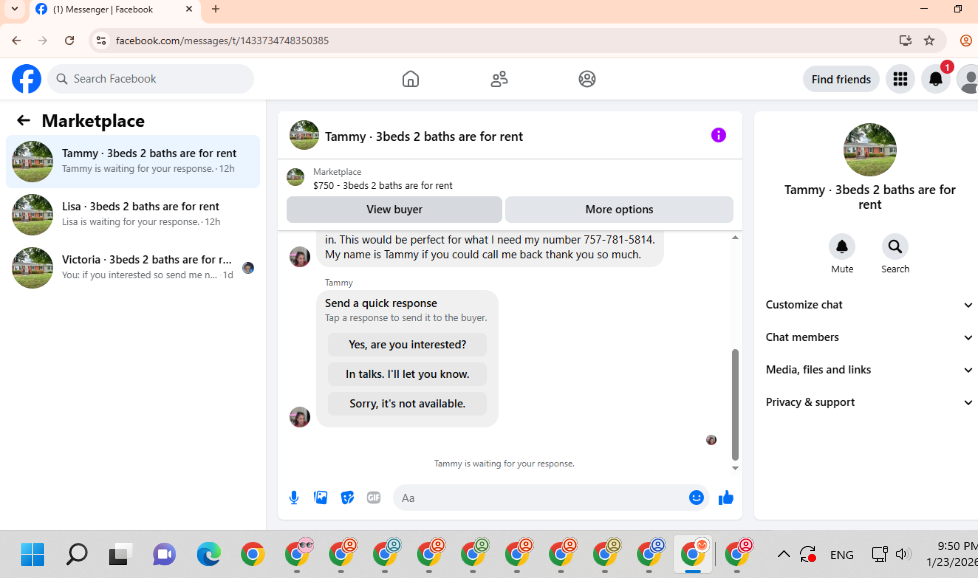978x578 pixels.
Task: Launch Microsoft Edge from taskbar
Action: (x=208, y=554)
